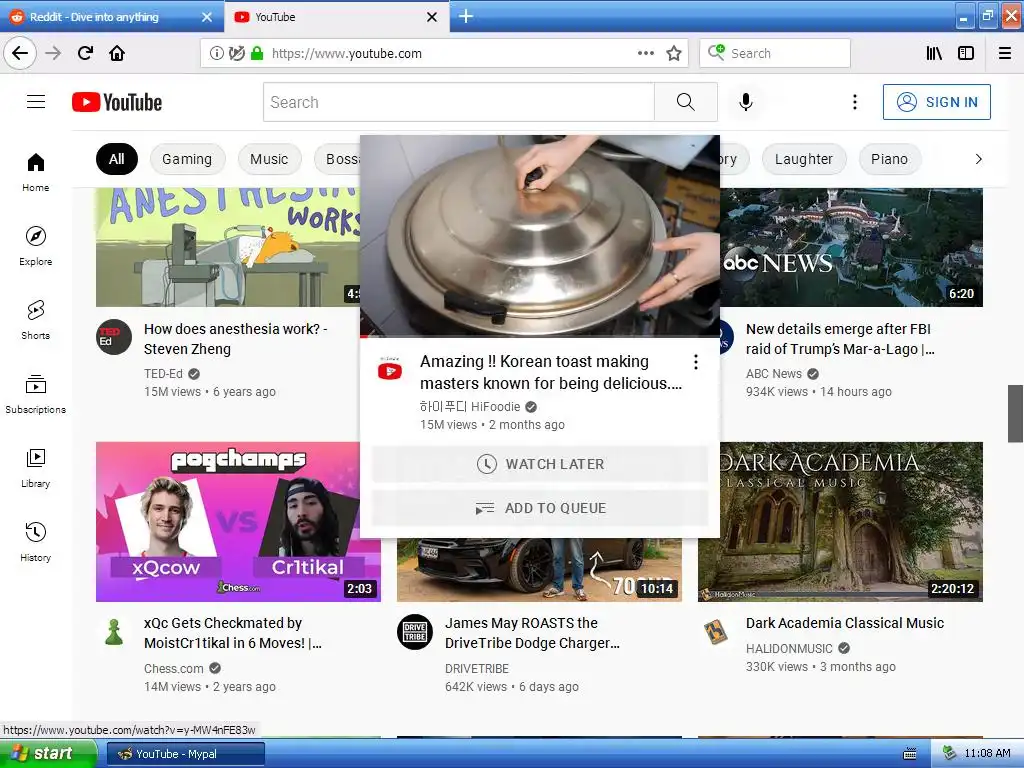Open History in the sidebar
1024x768 pixels.
click(35, 542)
